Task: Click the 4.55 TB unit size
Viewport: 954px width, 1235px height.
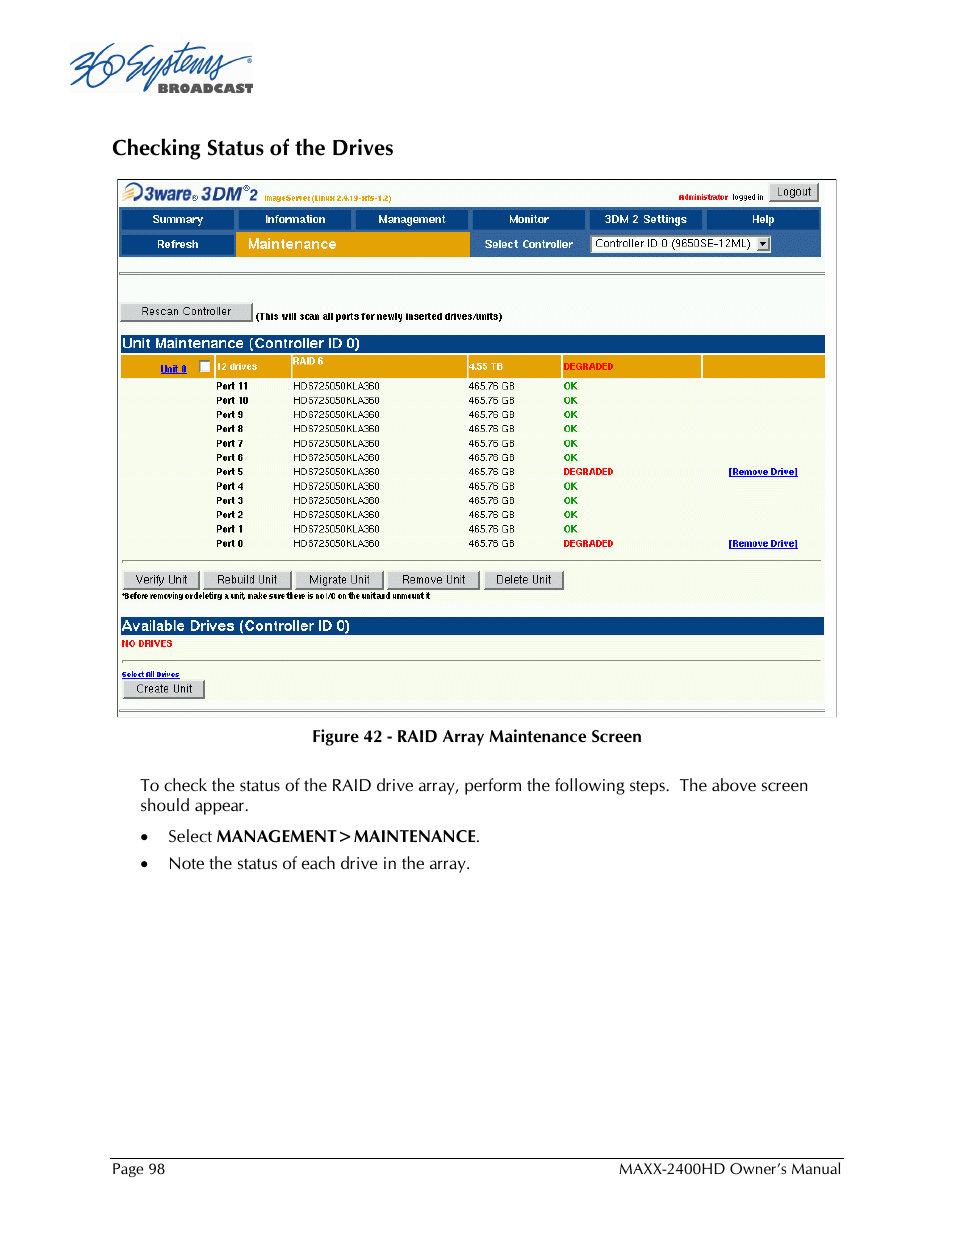Action: coord(486,367)
